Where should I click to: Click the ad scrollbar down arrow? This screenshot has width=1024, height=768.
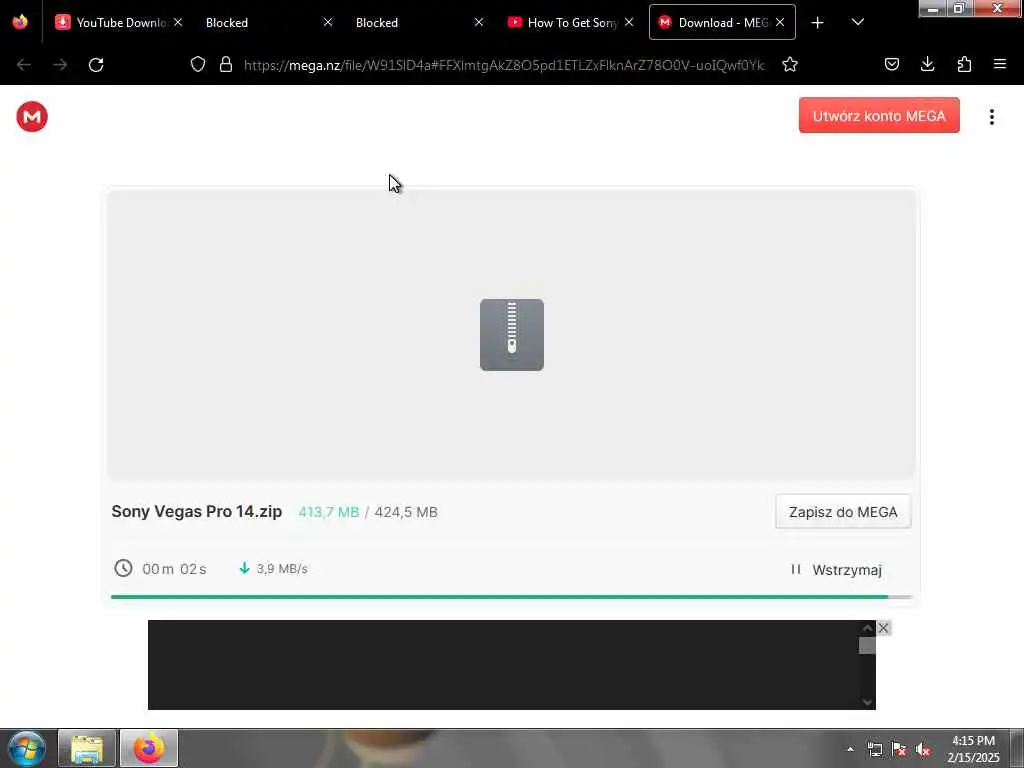click(x=867, y=702)
